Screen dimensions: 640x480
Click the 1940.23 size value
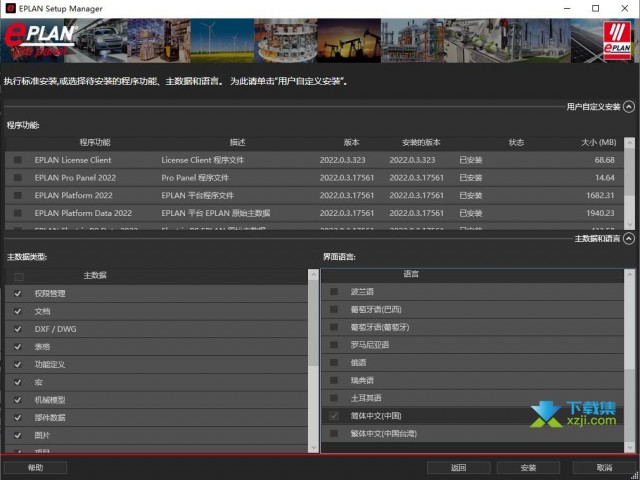600,213
